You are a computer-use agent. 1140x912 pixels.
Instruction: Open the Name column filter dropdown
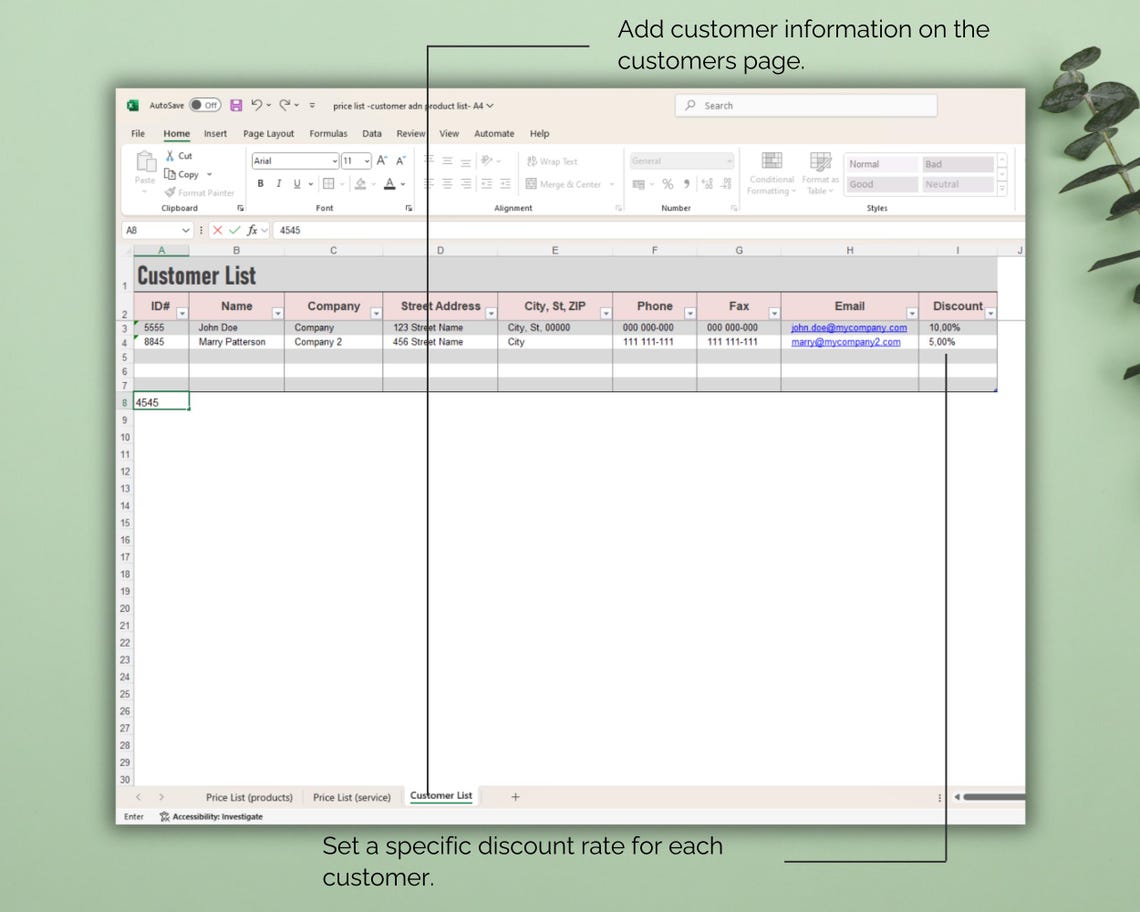click(x=278, y=313)
